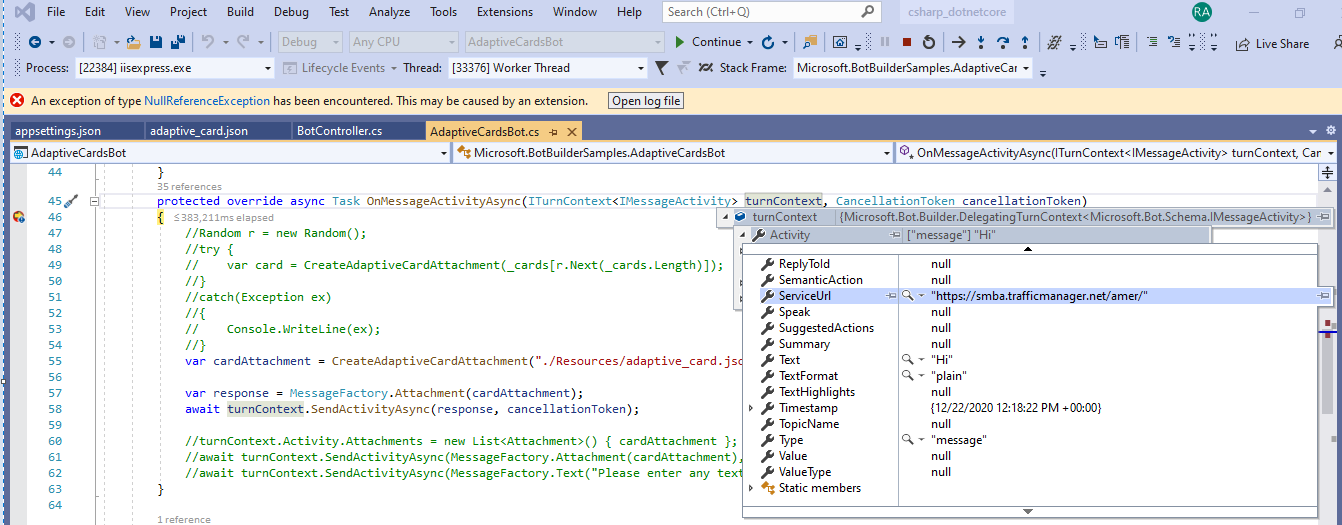The width and height of the screenshot is (1342, 525).
Task: Open the Process dropdown showing iisexpress.exe
Action: click(267, 68)
